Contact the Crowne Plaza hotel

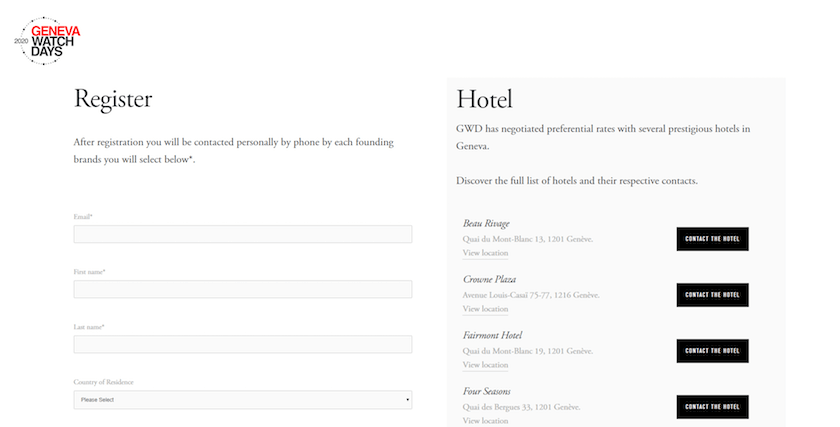point(712,295)
